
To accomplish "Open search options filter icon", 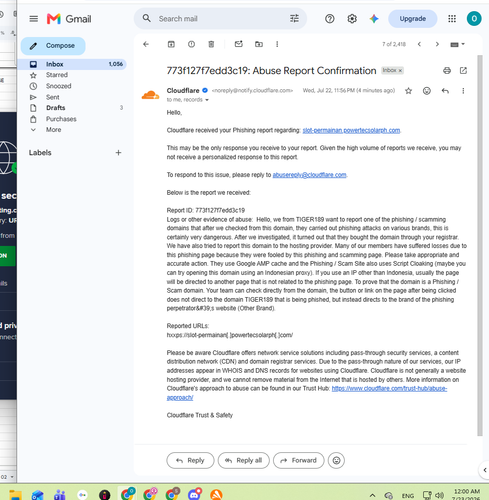I will (x=294, y=18).
